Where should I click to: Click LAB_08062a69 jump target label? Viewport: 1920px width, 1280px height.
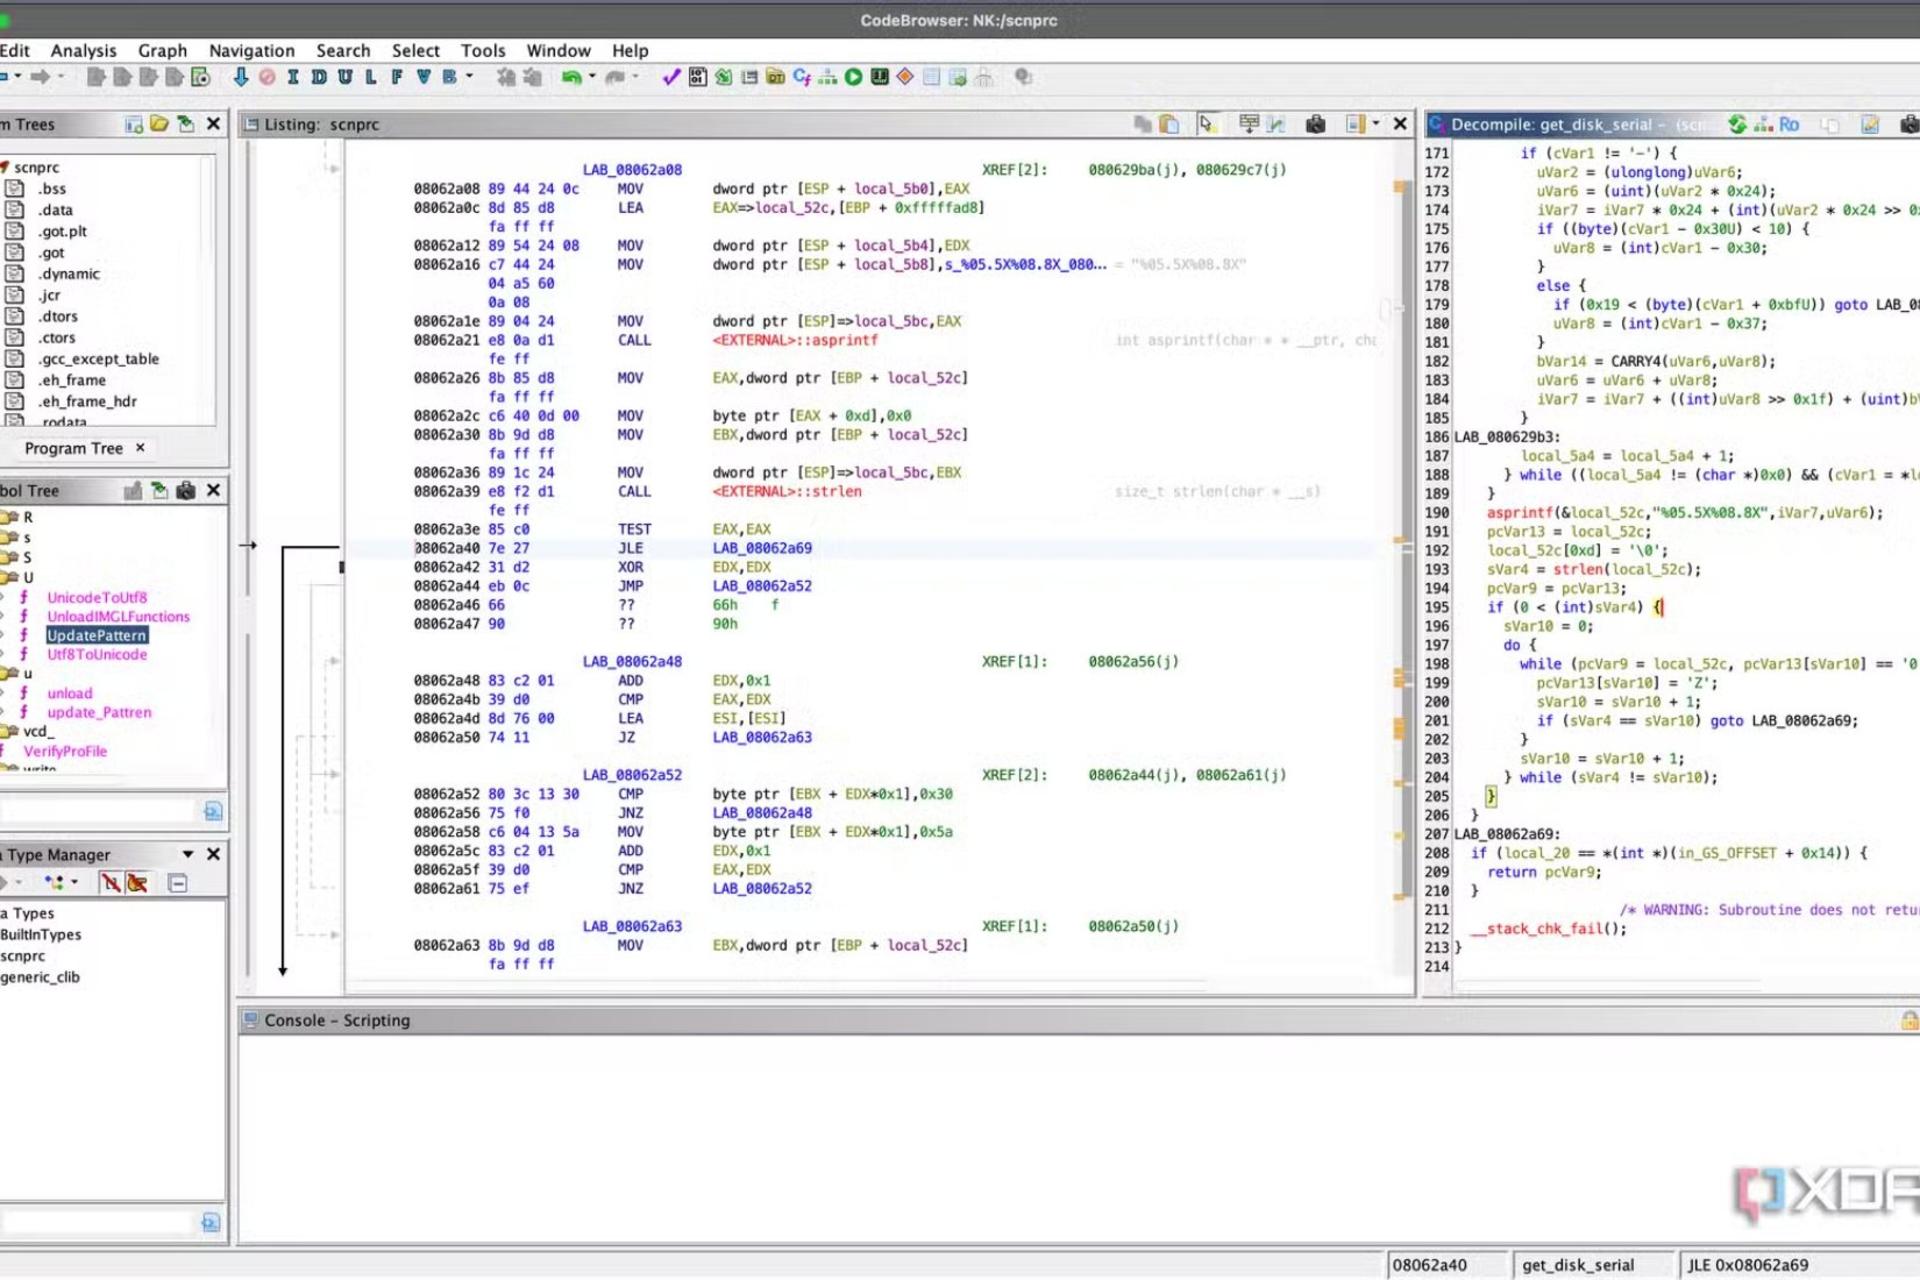coord(762,548)
